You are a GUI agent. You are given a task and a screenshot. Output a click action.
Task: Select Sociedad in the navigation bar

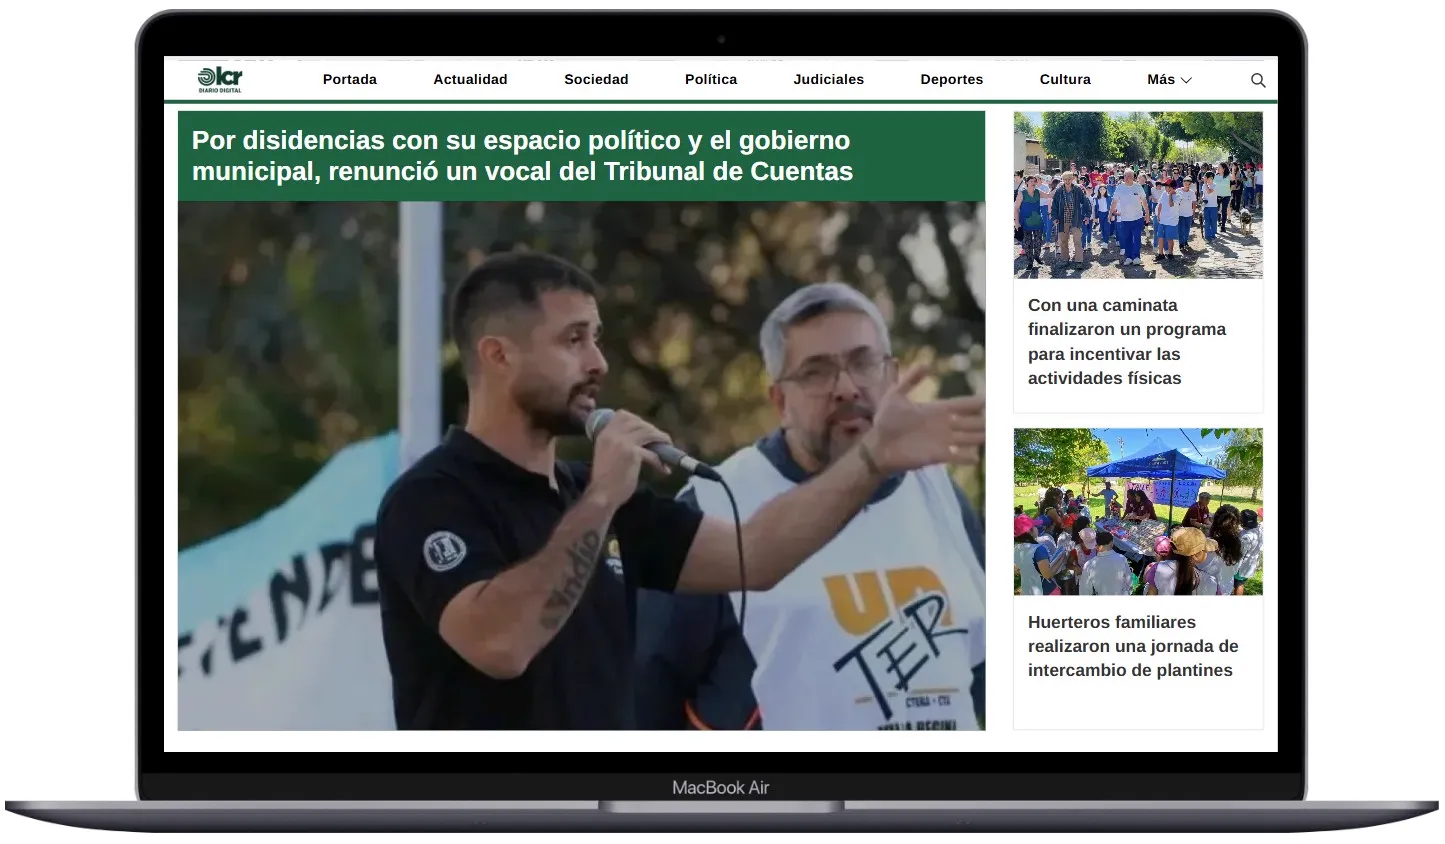(x=596, y=80)
